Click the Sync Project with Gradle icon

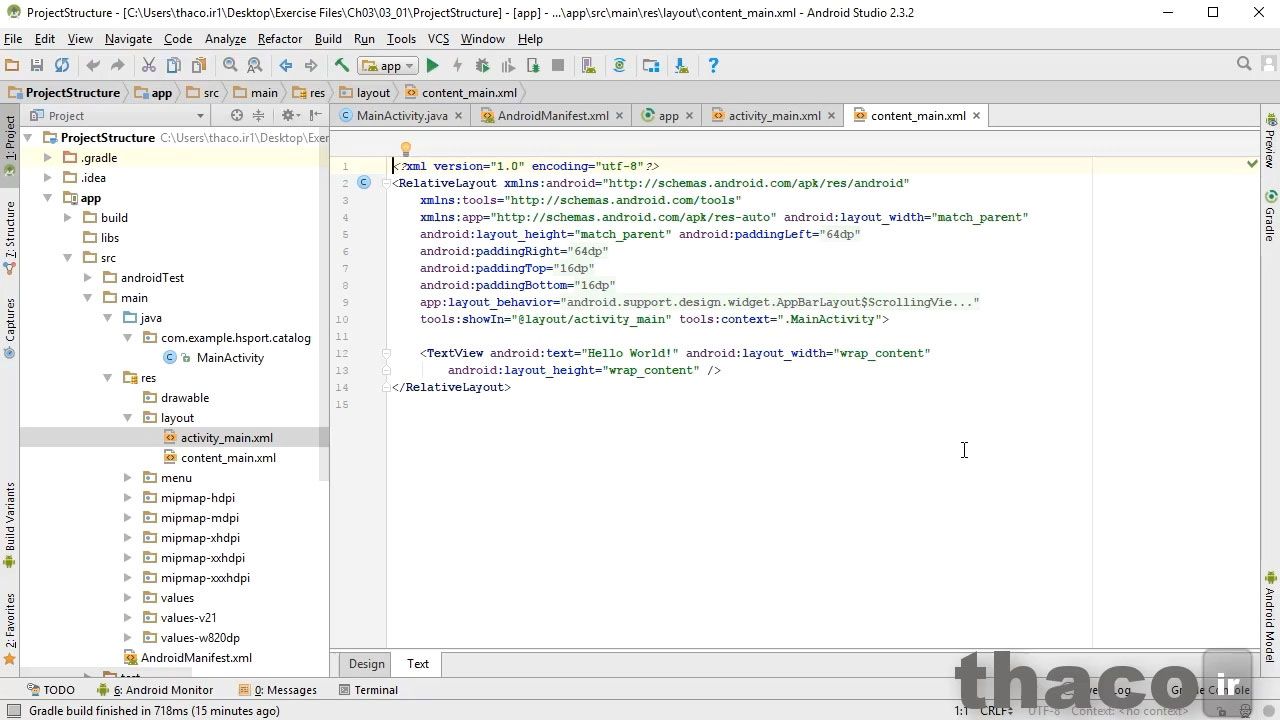[619, 65]
